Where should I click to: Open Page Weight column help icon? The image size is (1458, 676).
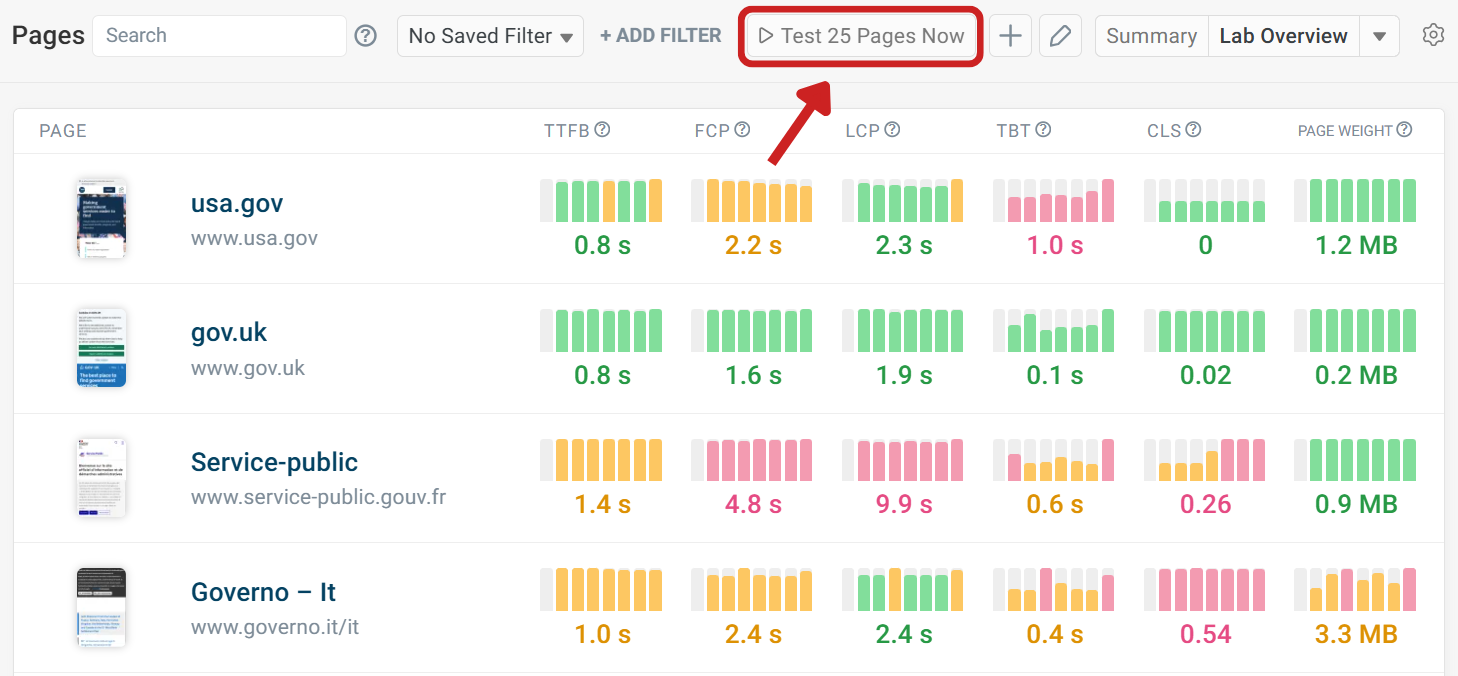click(x=1404, y=130)
